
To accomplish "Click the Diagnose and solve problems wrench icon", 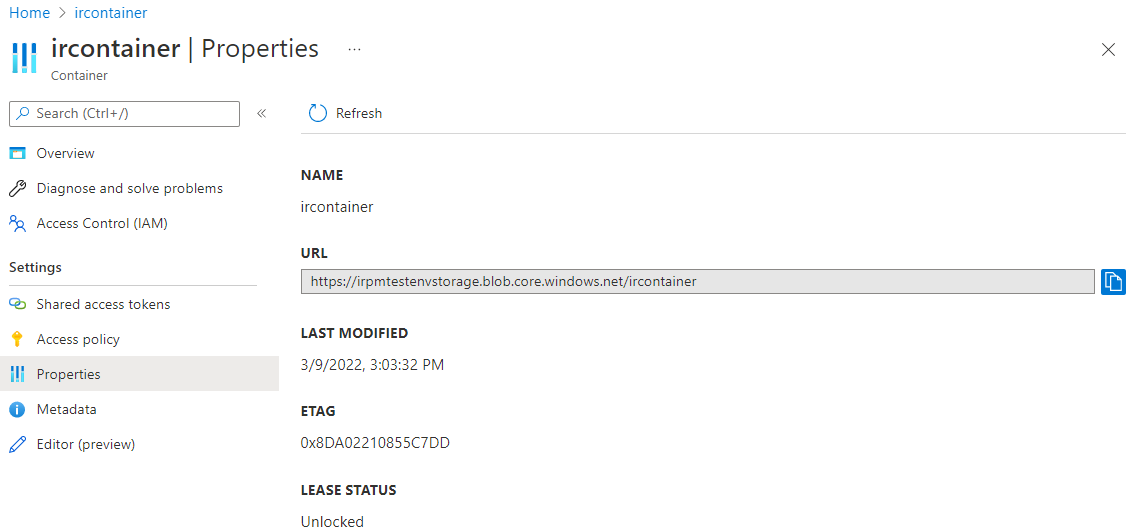I will tap(17, 189).
